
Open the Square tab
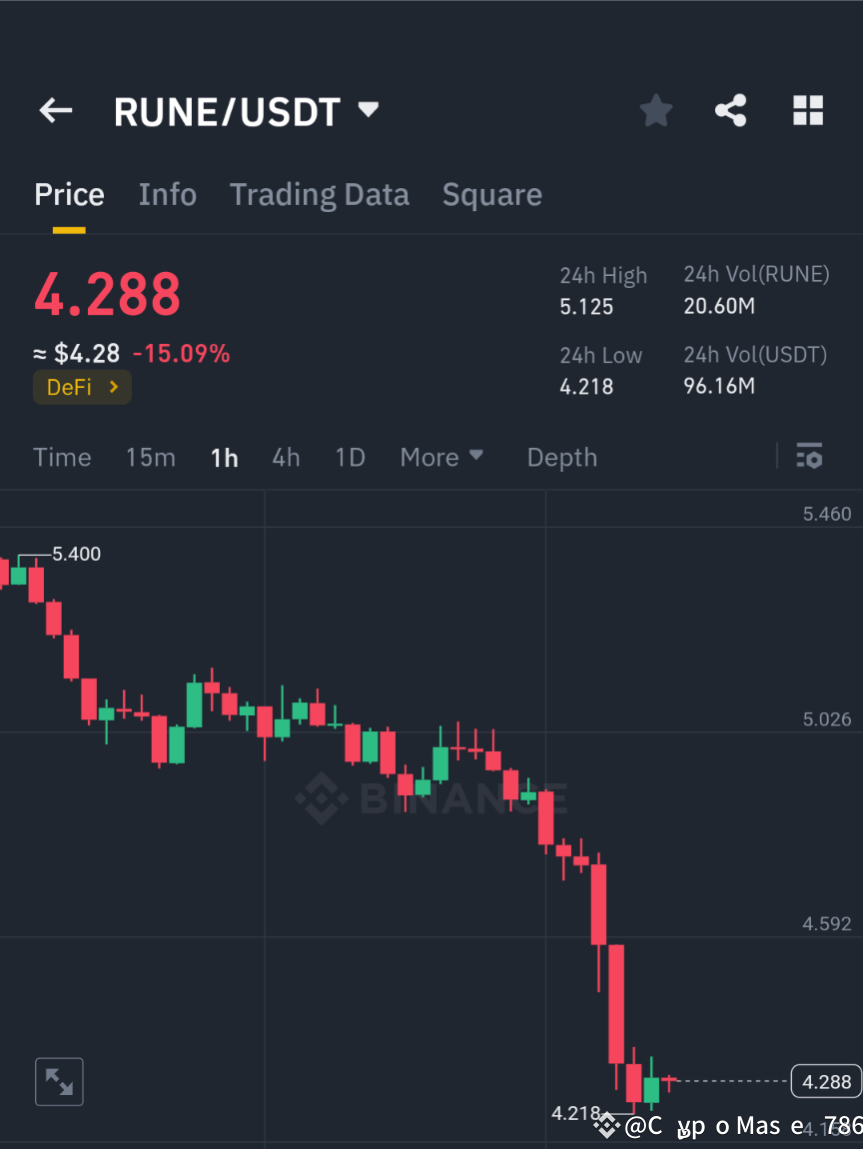click(x=491, y=194)
